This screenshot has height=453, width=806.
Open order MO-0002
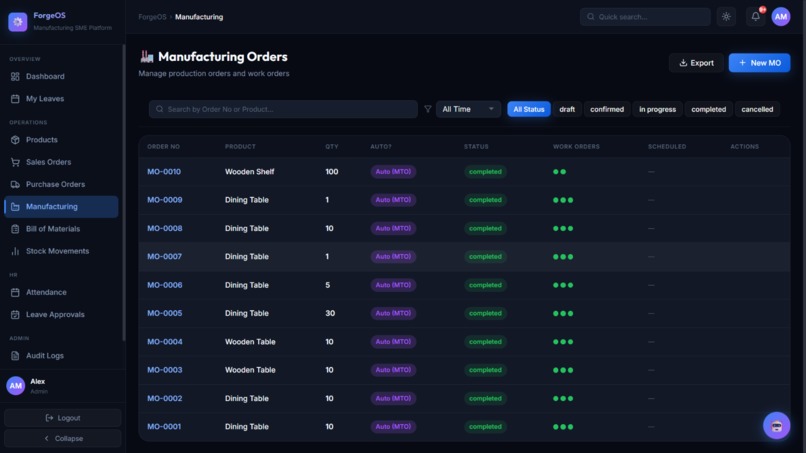coord(164,398)
